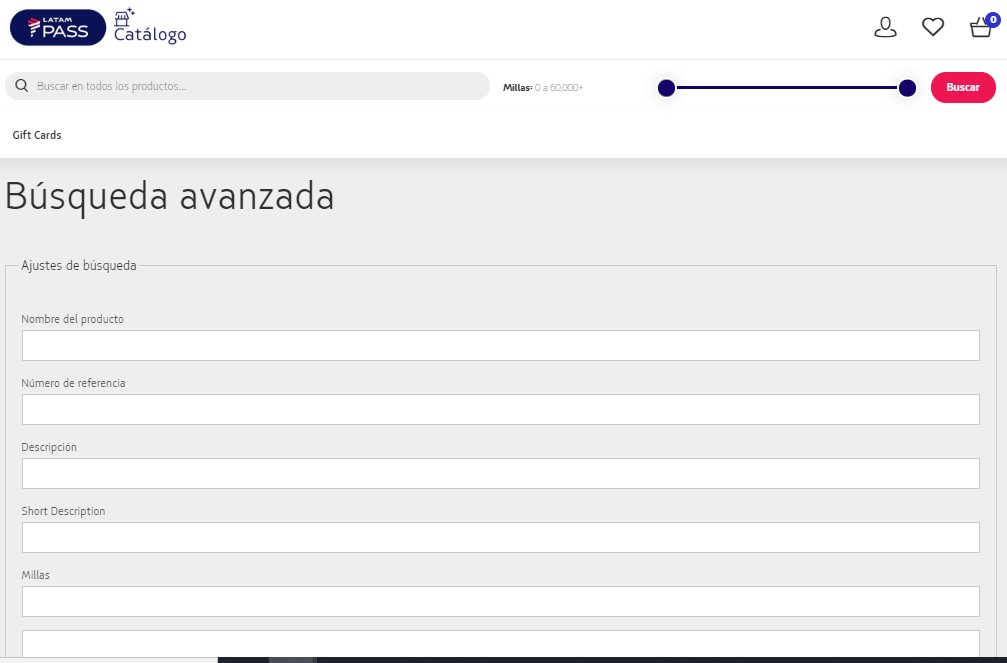
Task: Open the Gift Cards menu item
Action: pos(37,135)
